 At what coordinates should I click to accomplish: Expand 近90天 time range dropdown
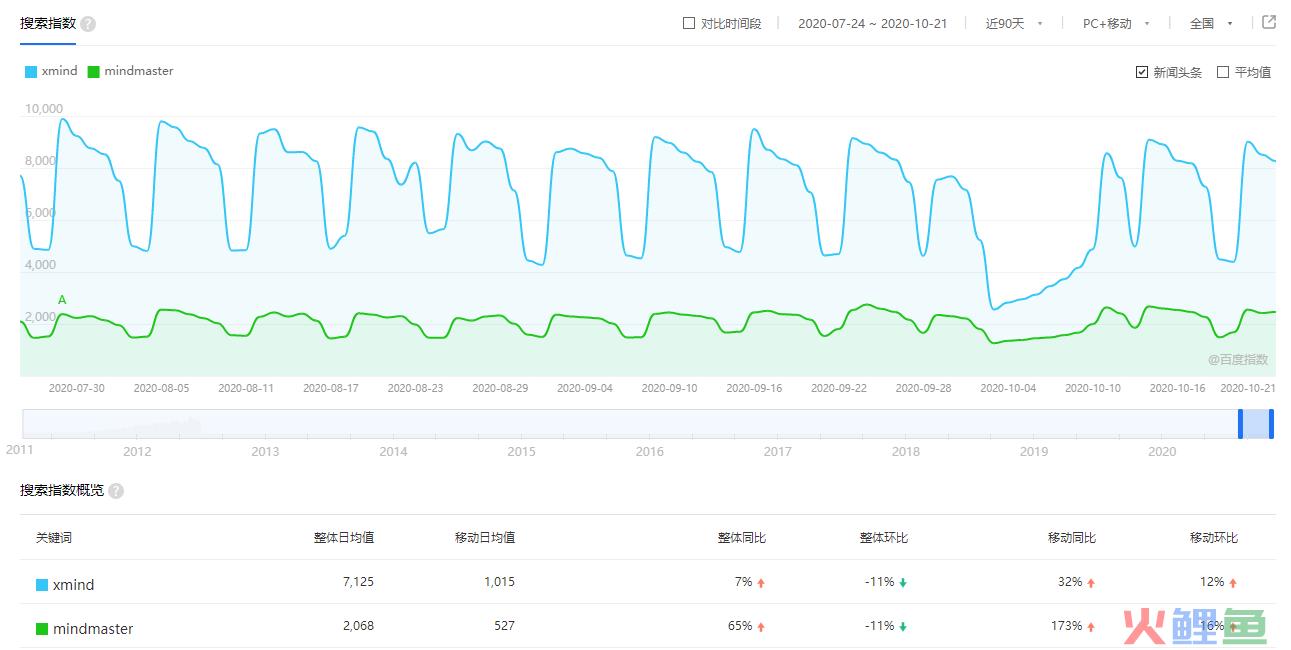(x=1014, y=23)
